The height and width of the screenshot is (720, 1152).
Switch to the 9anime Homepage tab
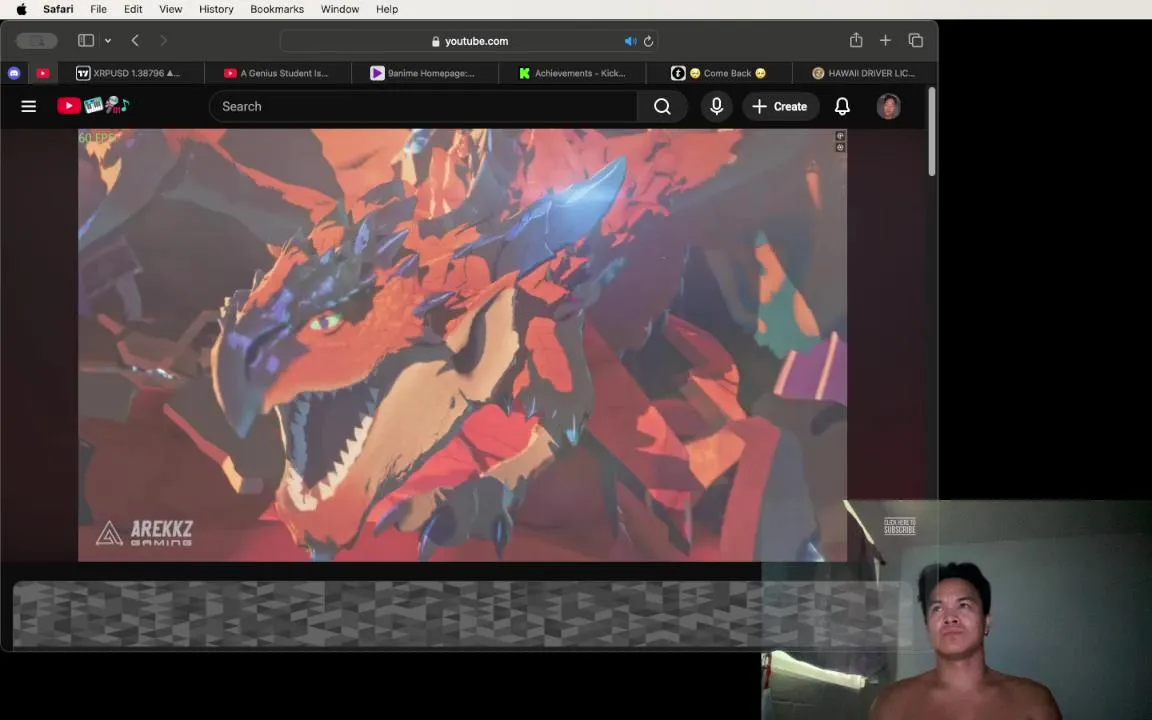425,73
